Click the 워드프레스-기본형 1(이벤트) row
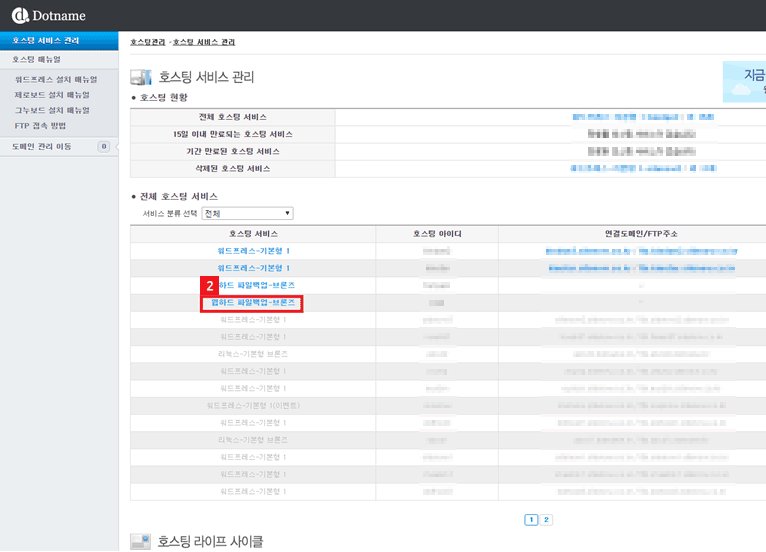 pyautogui.click(x=253, y=405)
